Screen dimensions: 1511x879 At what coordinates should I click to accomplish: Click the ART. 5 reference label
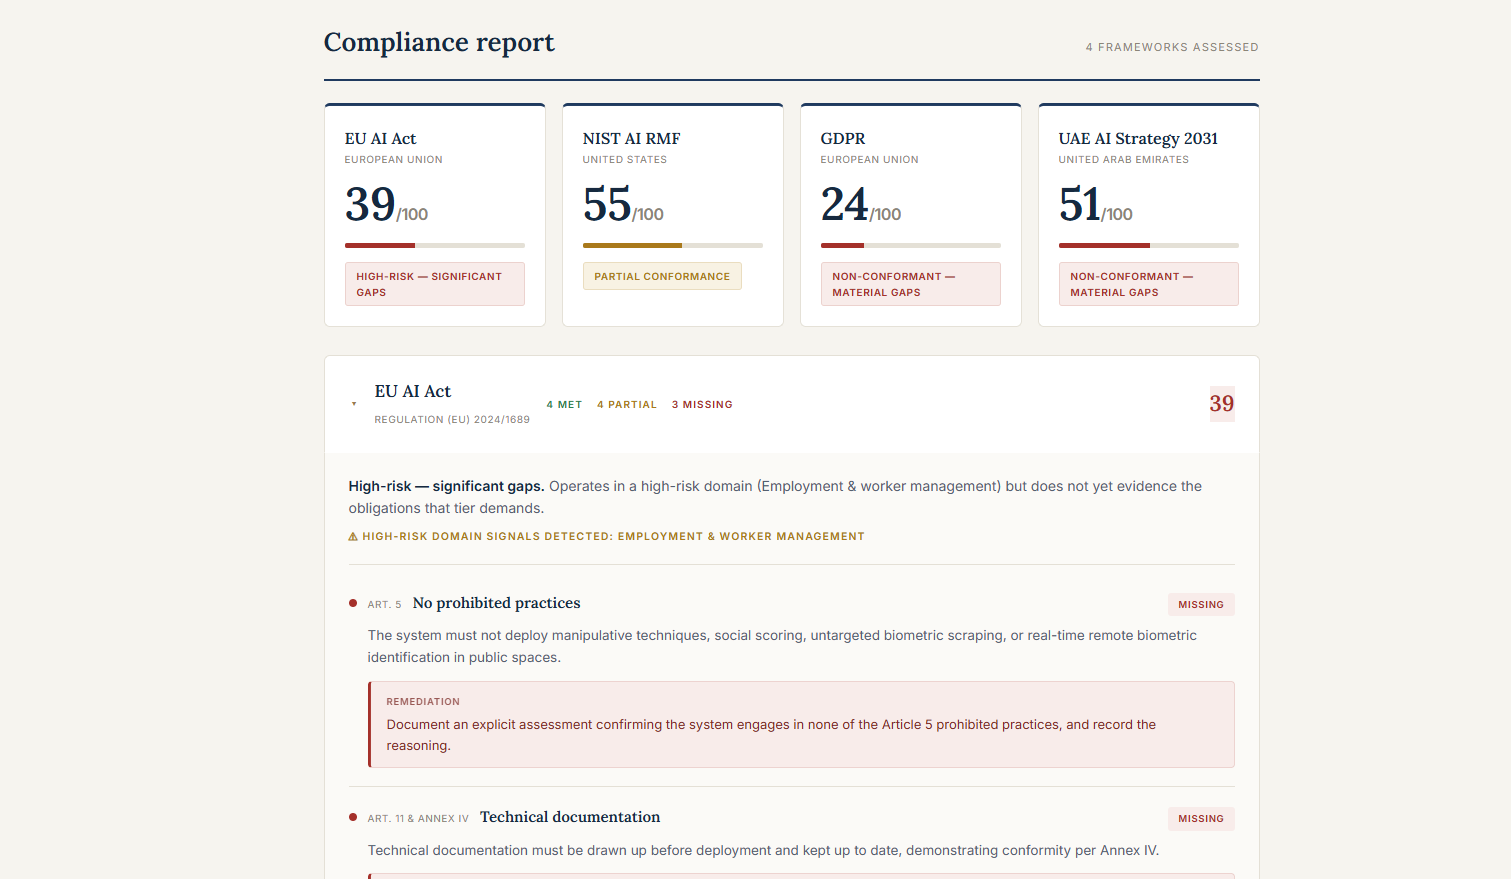(384, 605)
